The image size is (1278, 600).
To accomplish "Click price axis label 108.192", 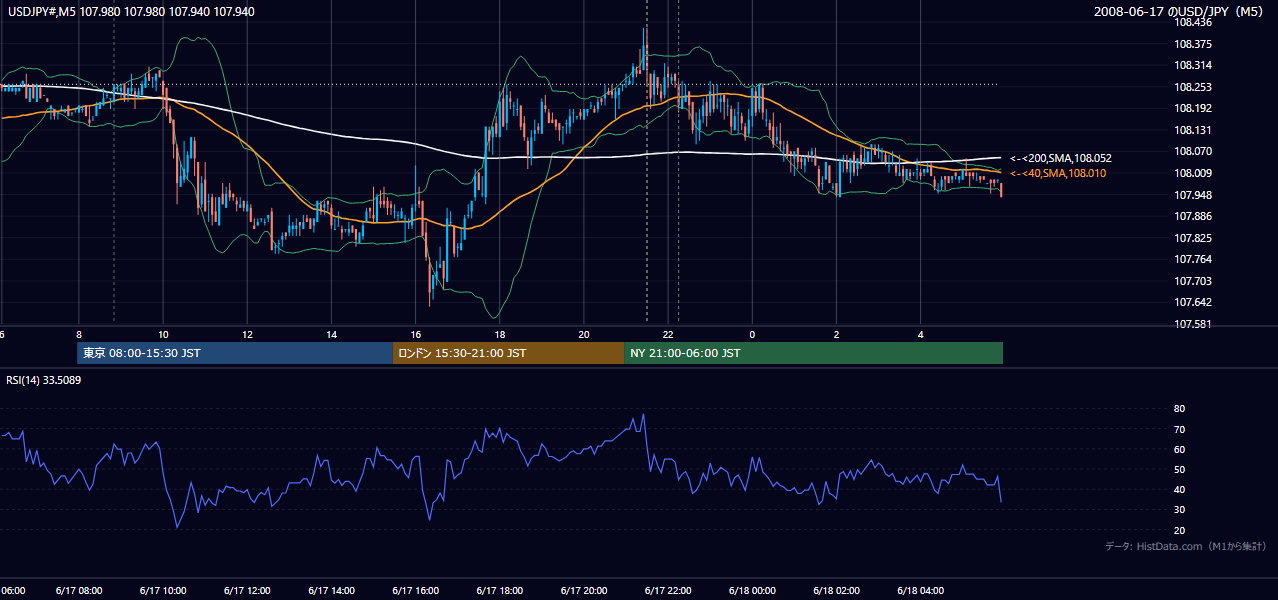I will click(x=1193, y=108).
